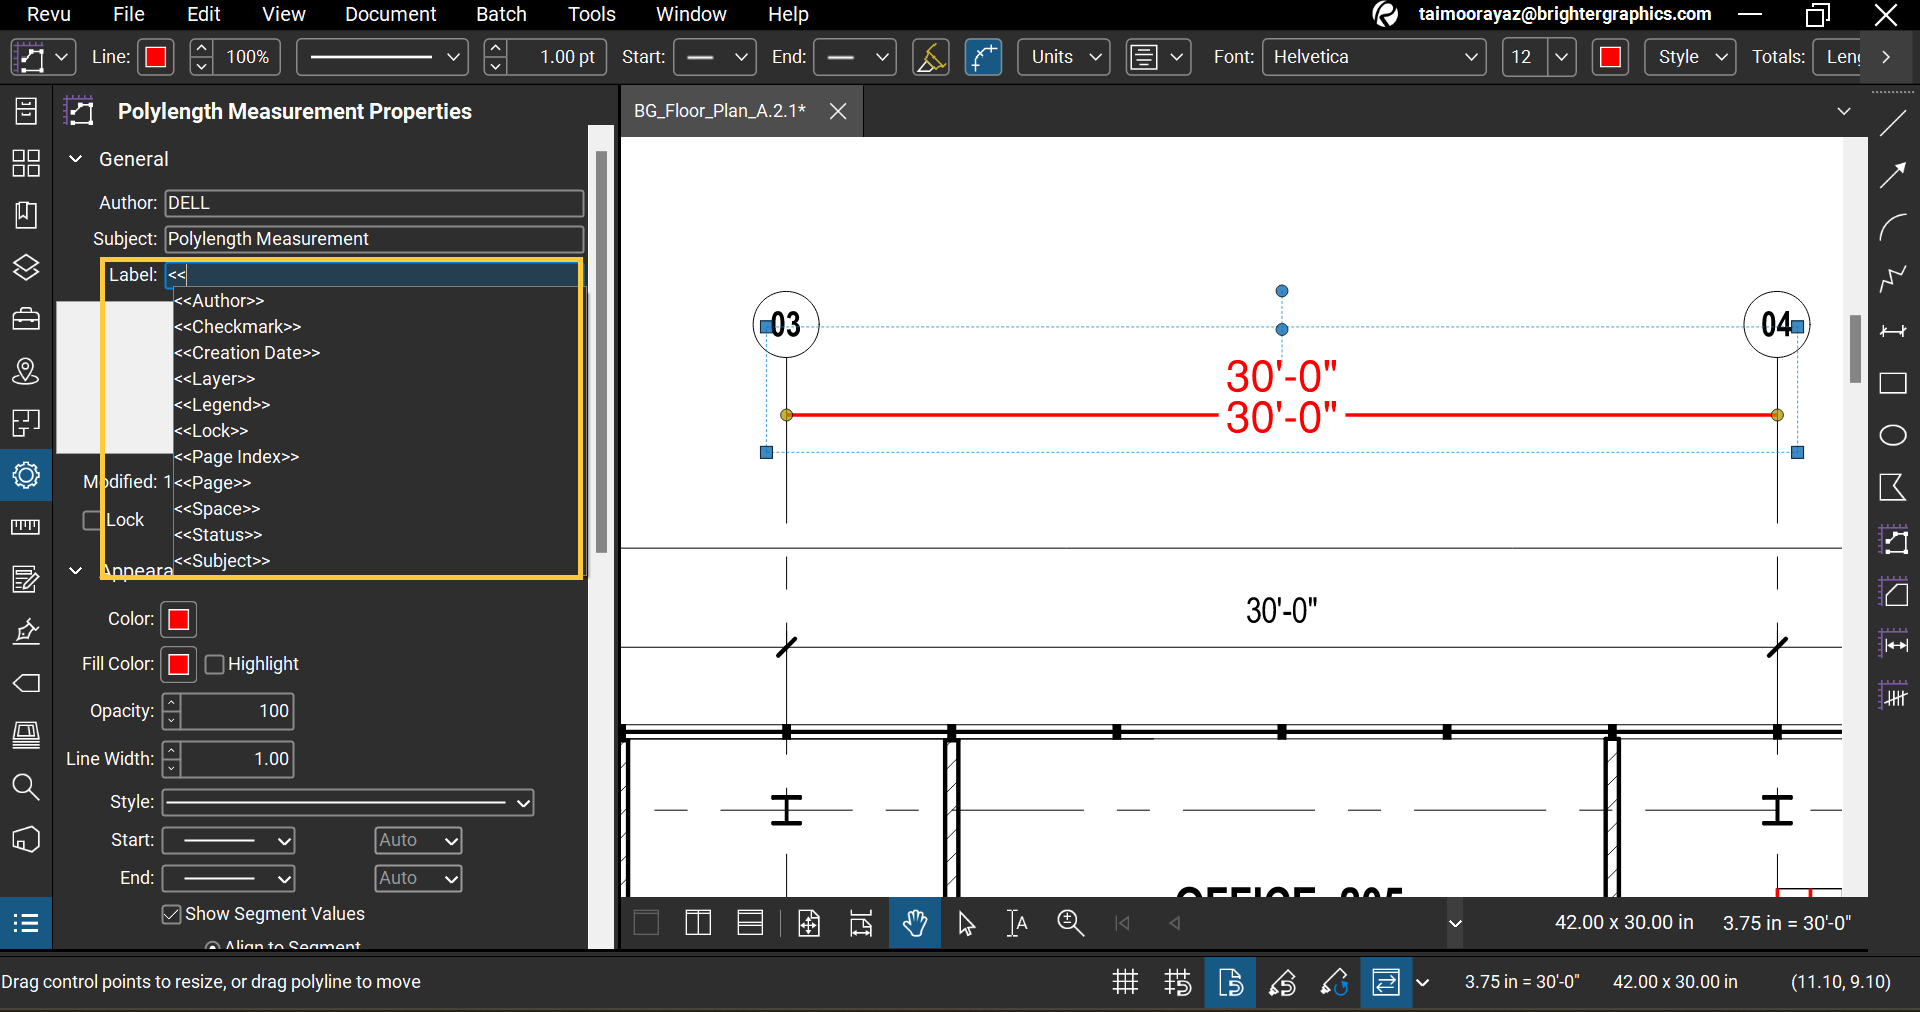This screenshot has width=1920, height=1012.
Task: Click into the Label input field
Action: [x=373, y=275]
